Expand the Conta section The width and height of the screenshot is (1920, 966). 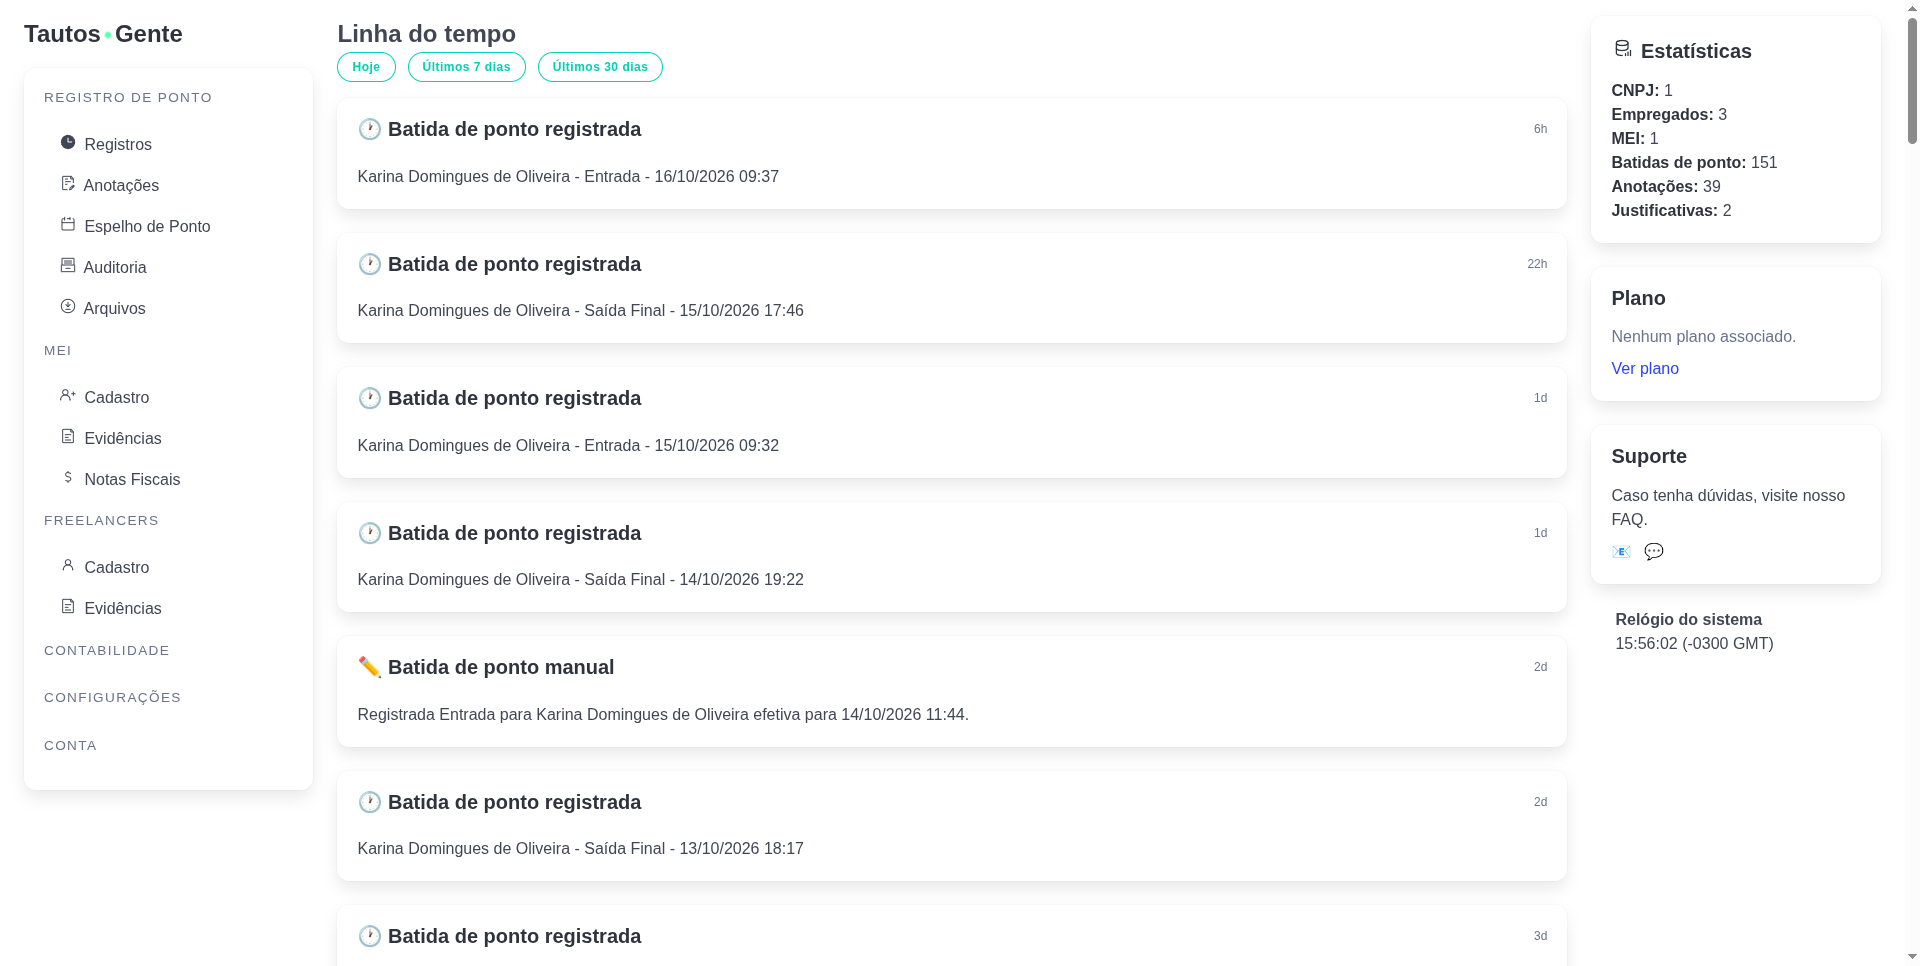click(70, 746)
